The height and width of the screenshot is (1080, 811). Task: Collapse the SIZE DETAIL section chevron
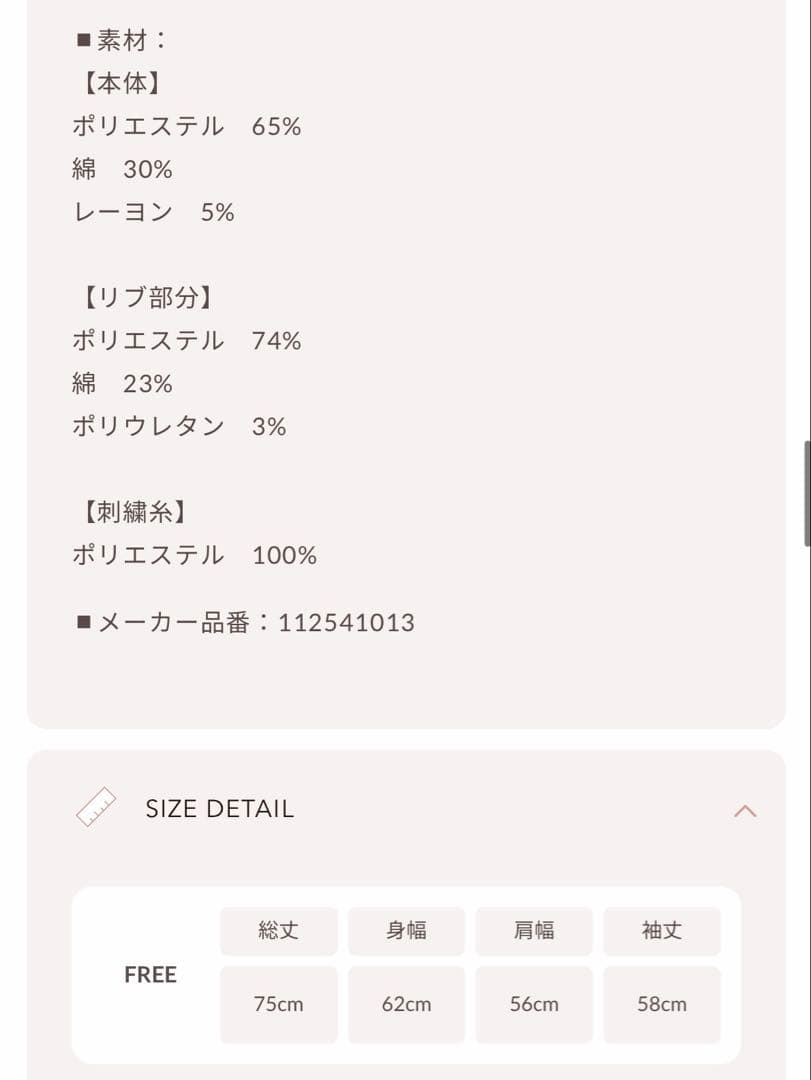(744, 810)
